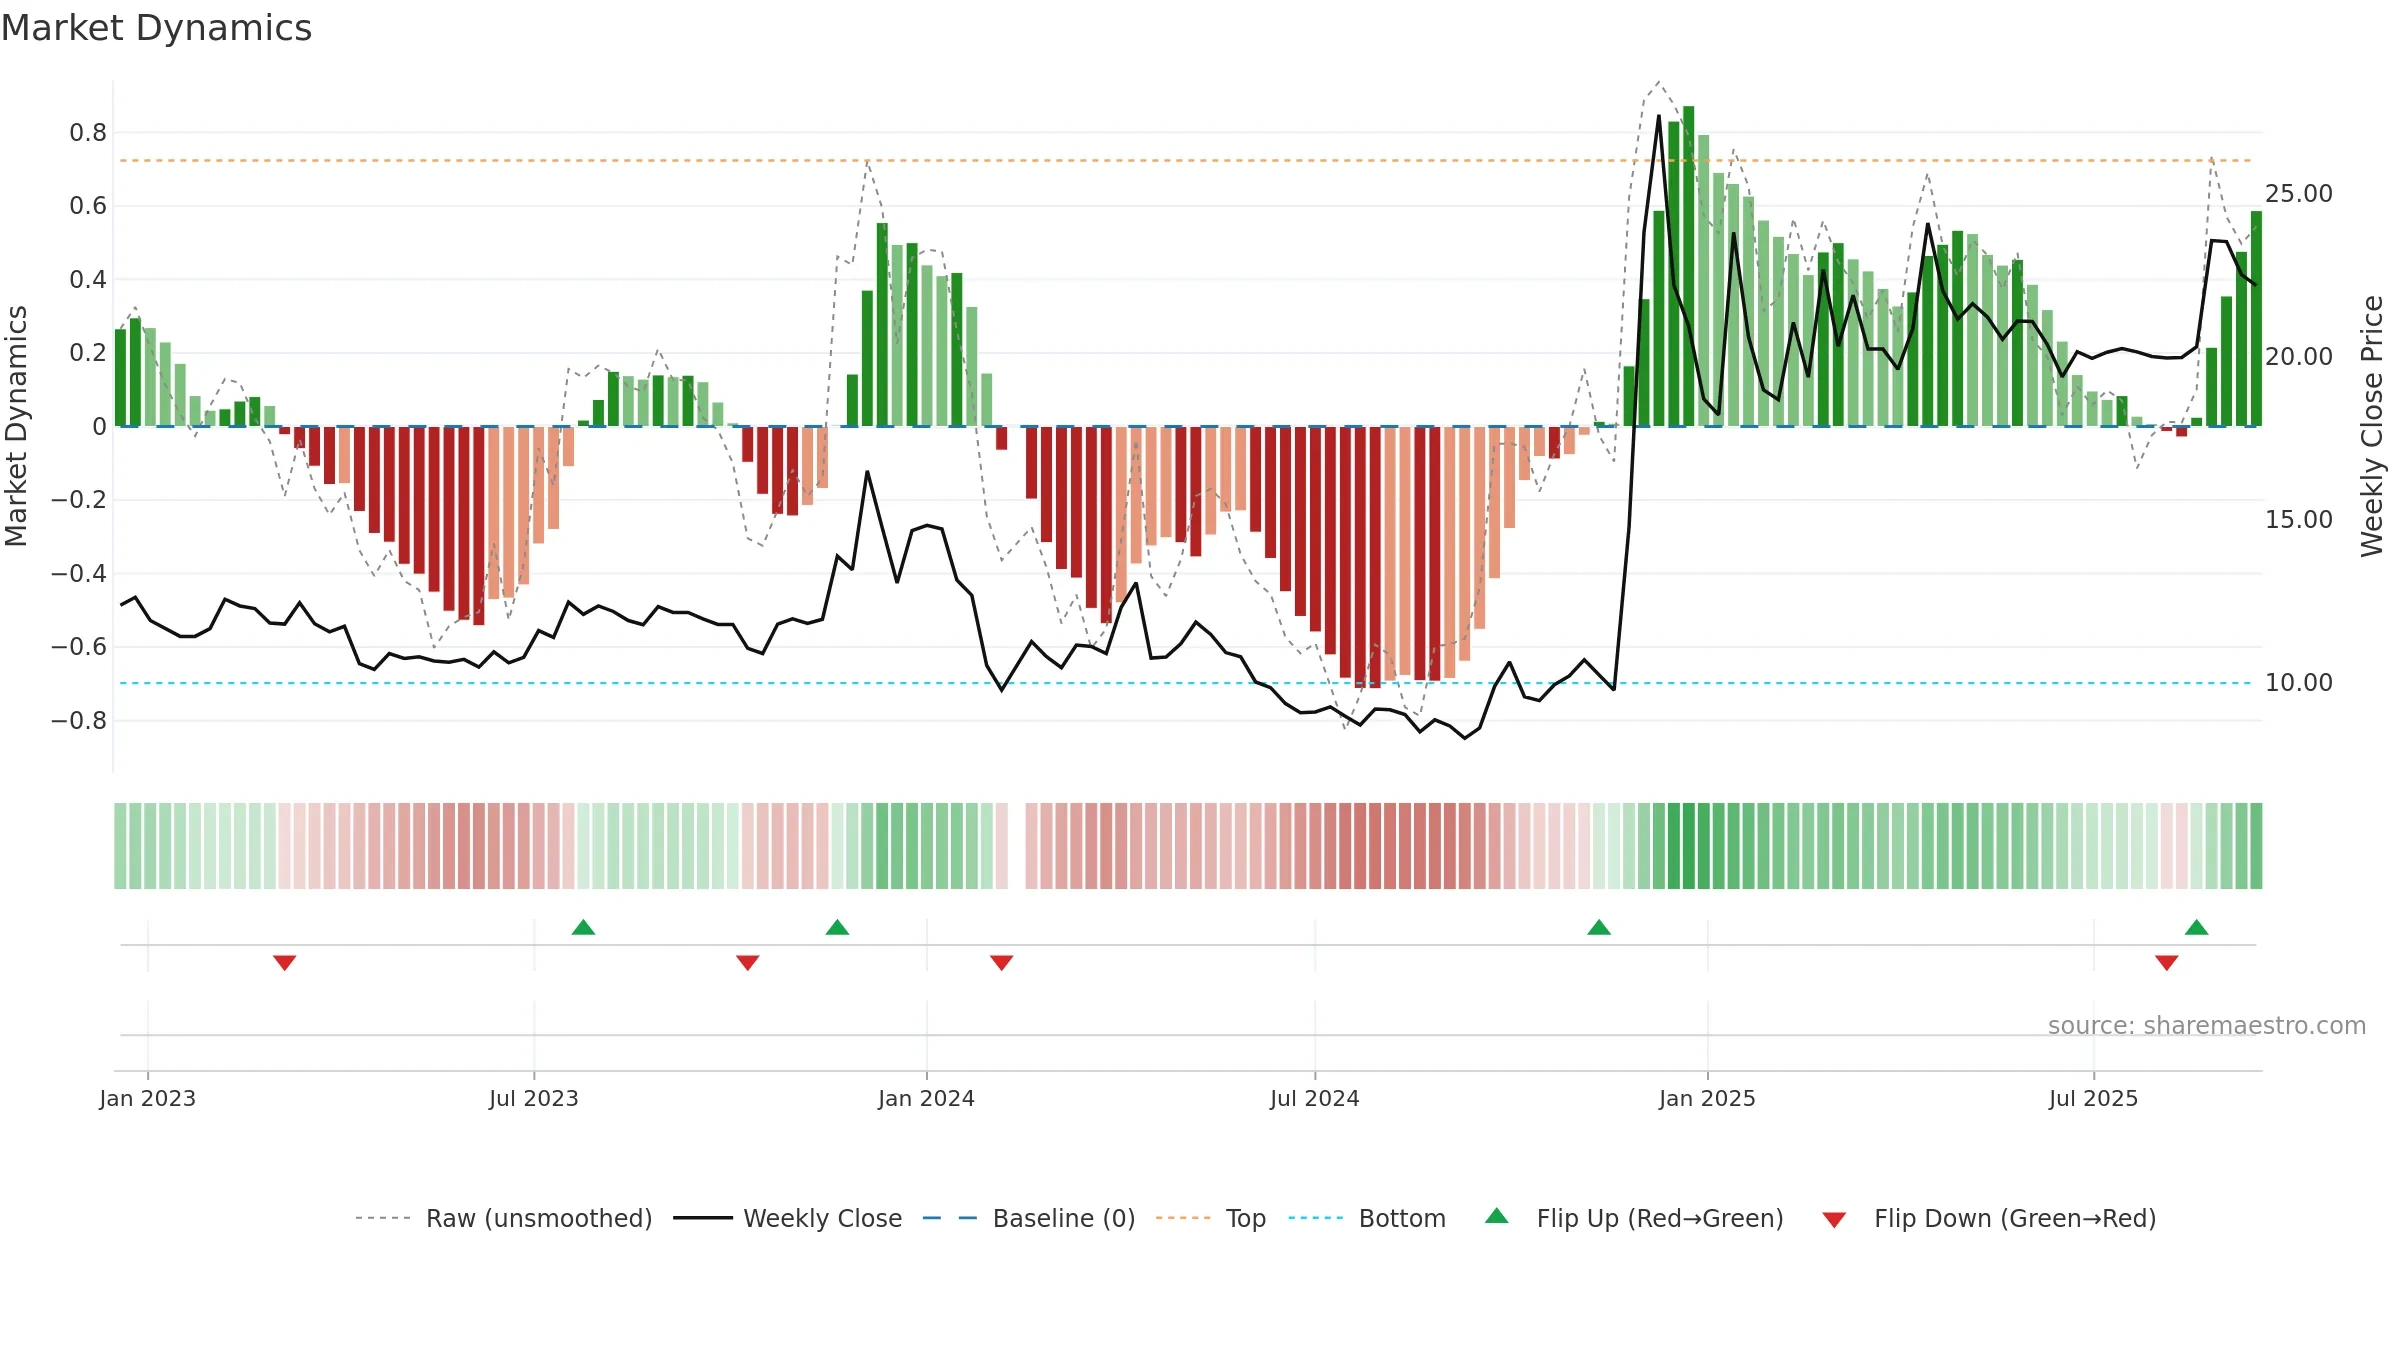Click the 25.00 right axis price label
The width and height of the screenshot is (2400, 1350).
click(2299, 194)
